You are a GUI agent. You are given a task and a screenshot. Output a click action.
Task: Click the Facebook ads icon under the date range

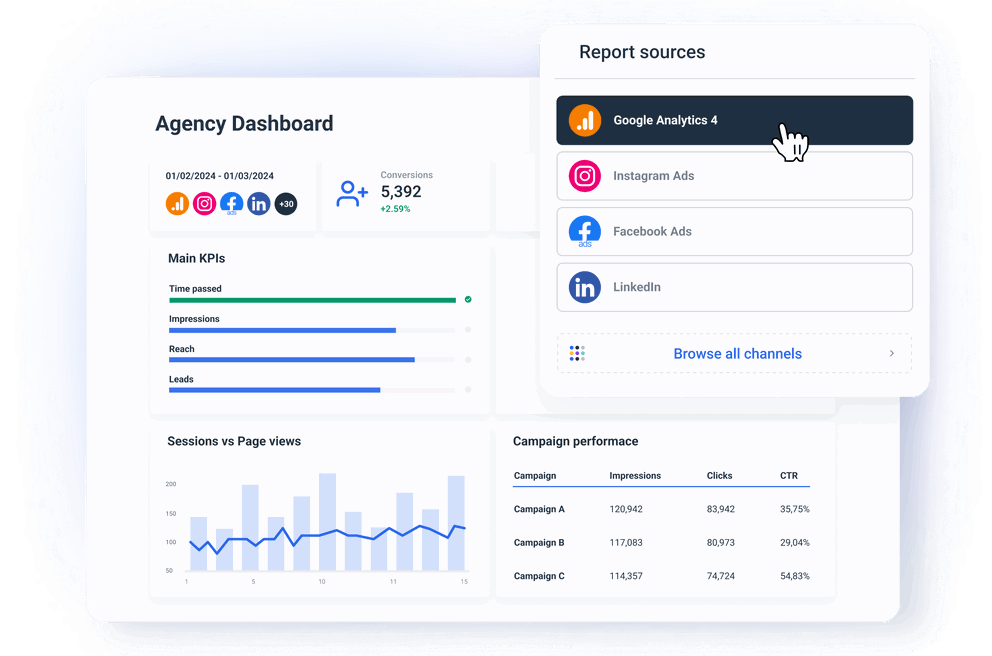232,204
